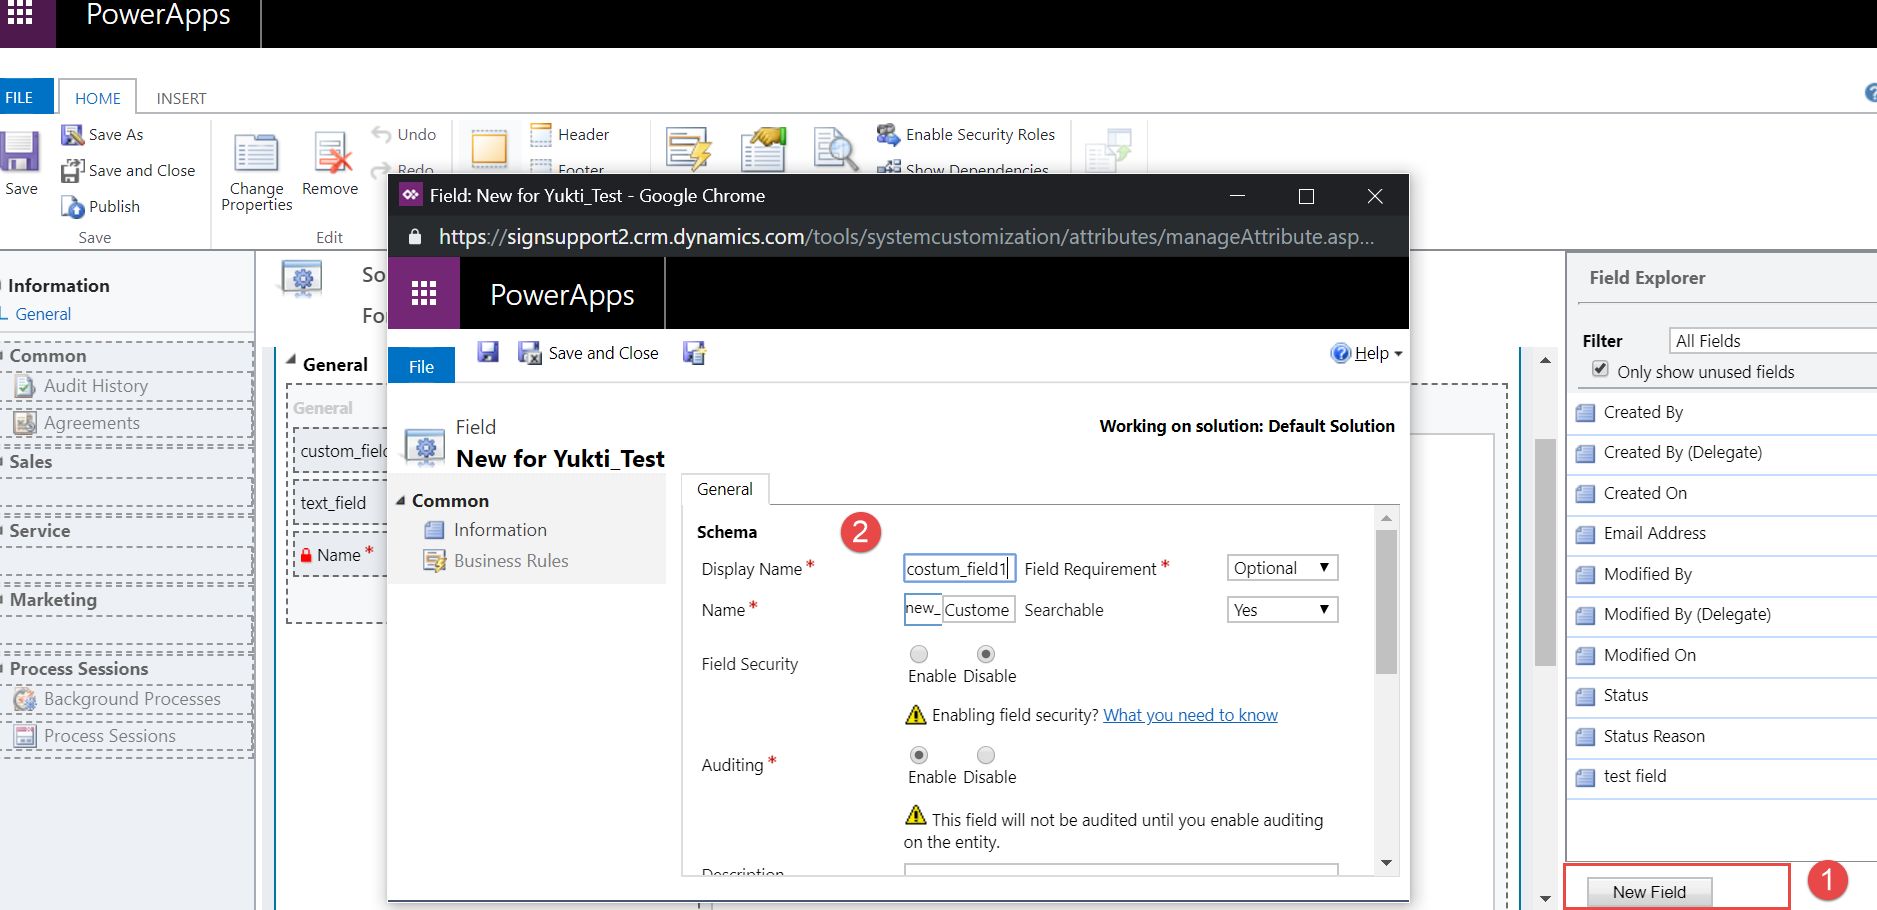
Task: Click the Name schema input field
Action: (x=977, y=610)
